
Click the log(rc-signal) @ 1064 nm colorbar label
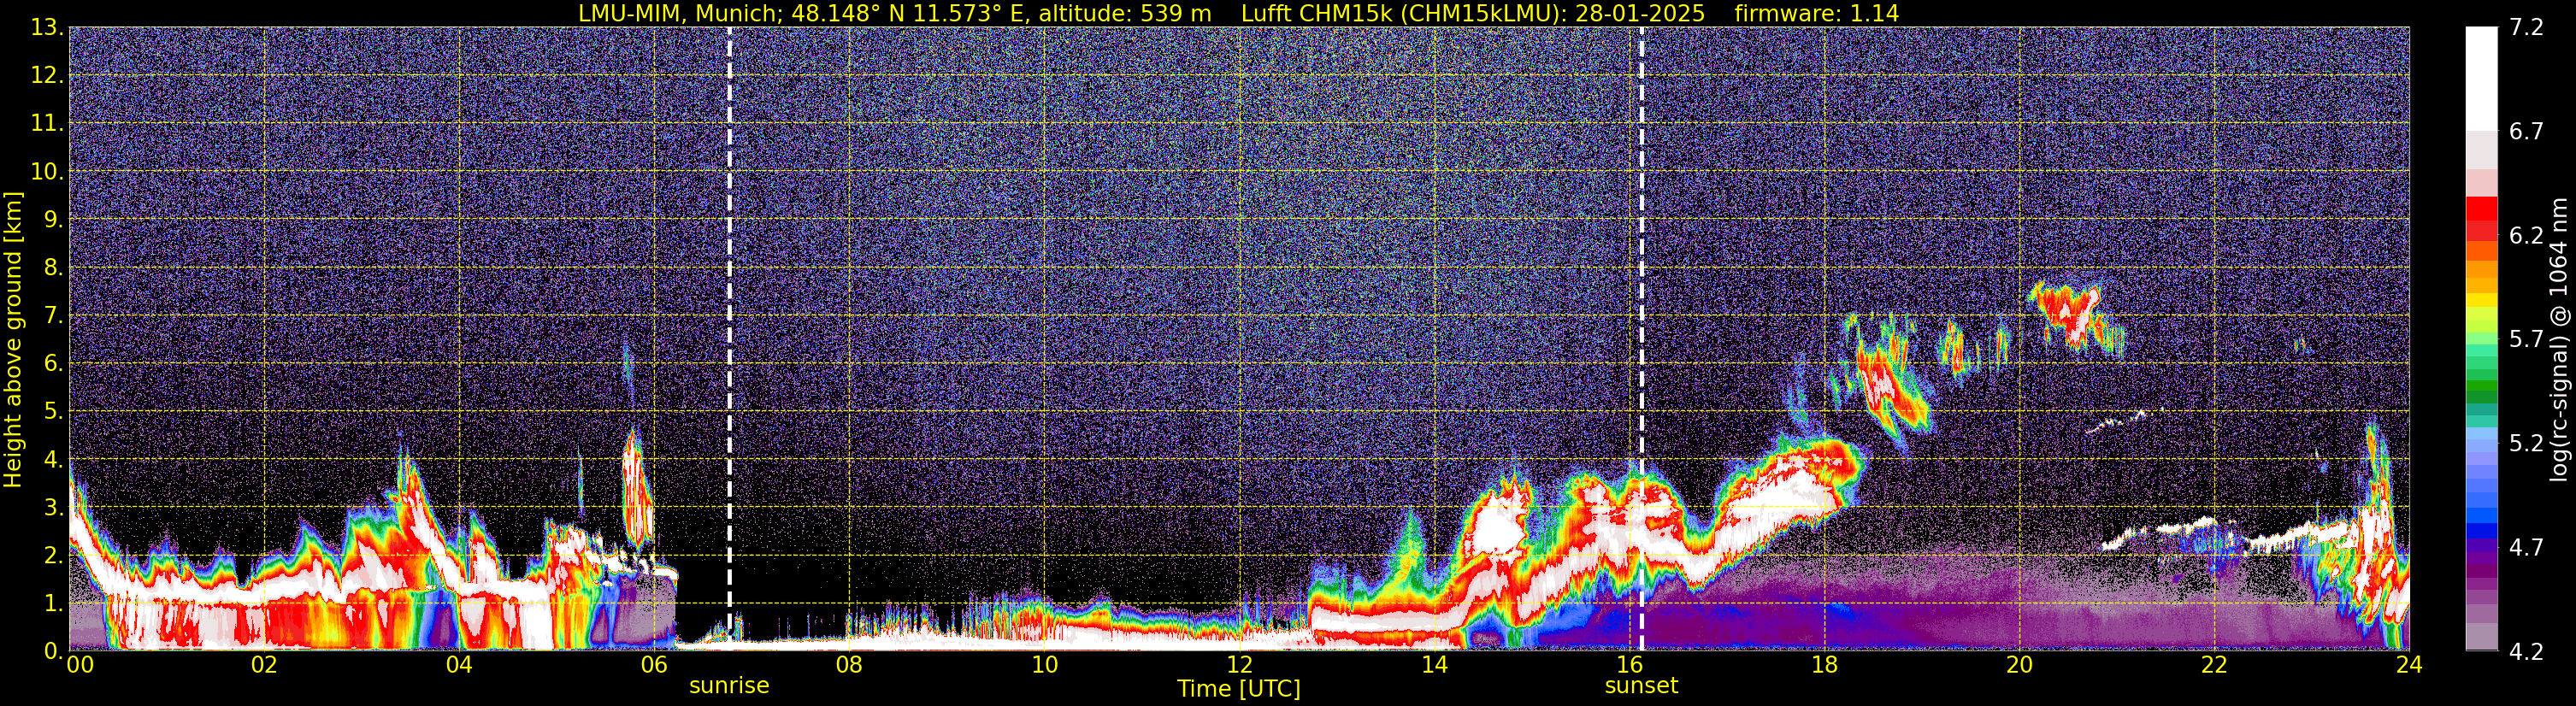point(2558,340)
